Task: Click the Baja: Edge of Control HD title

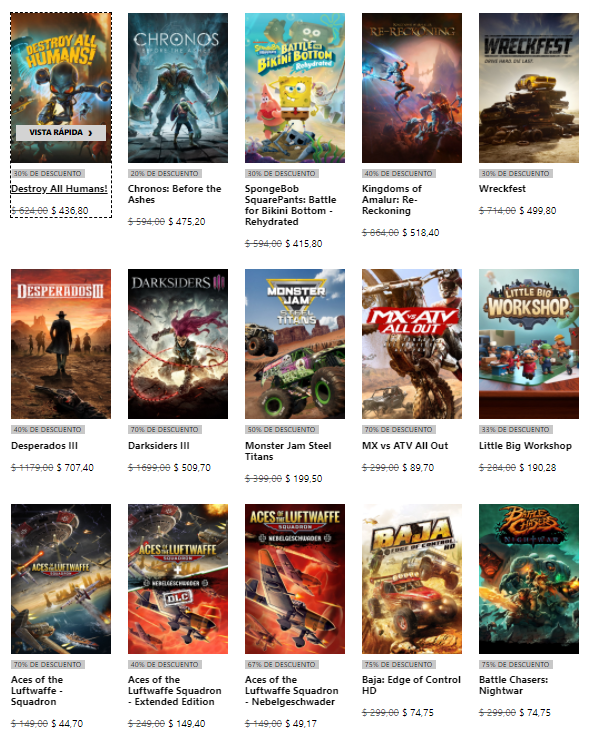Action: click(x=411, y=685)
